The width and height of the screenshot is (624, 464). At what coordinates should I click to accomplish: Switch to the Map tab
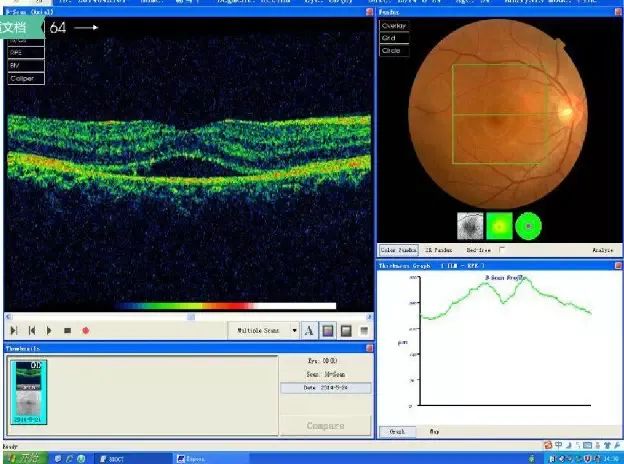coord(434,431)
